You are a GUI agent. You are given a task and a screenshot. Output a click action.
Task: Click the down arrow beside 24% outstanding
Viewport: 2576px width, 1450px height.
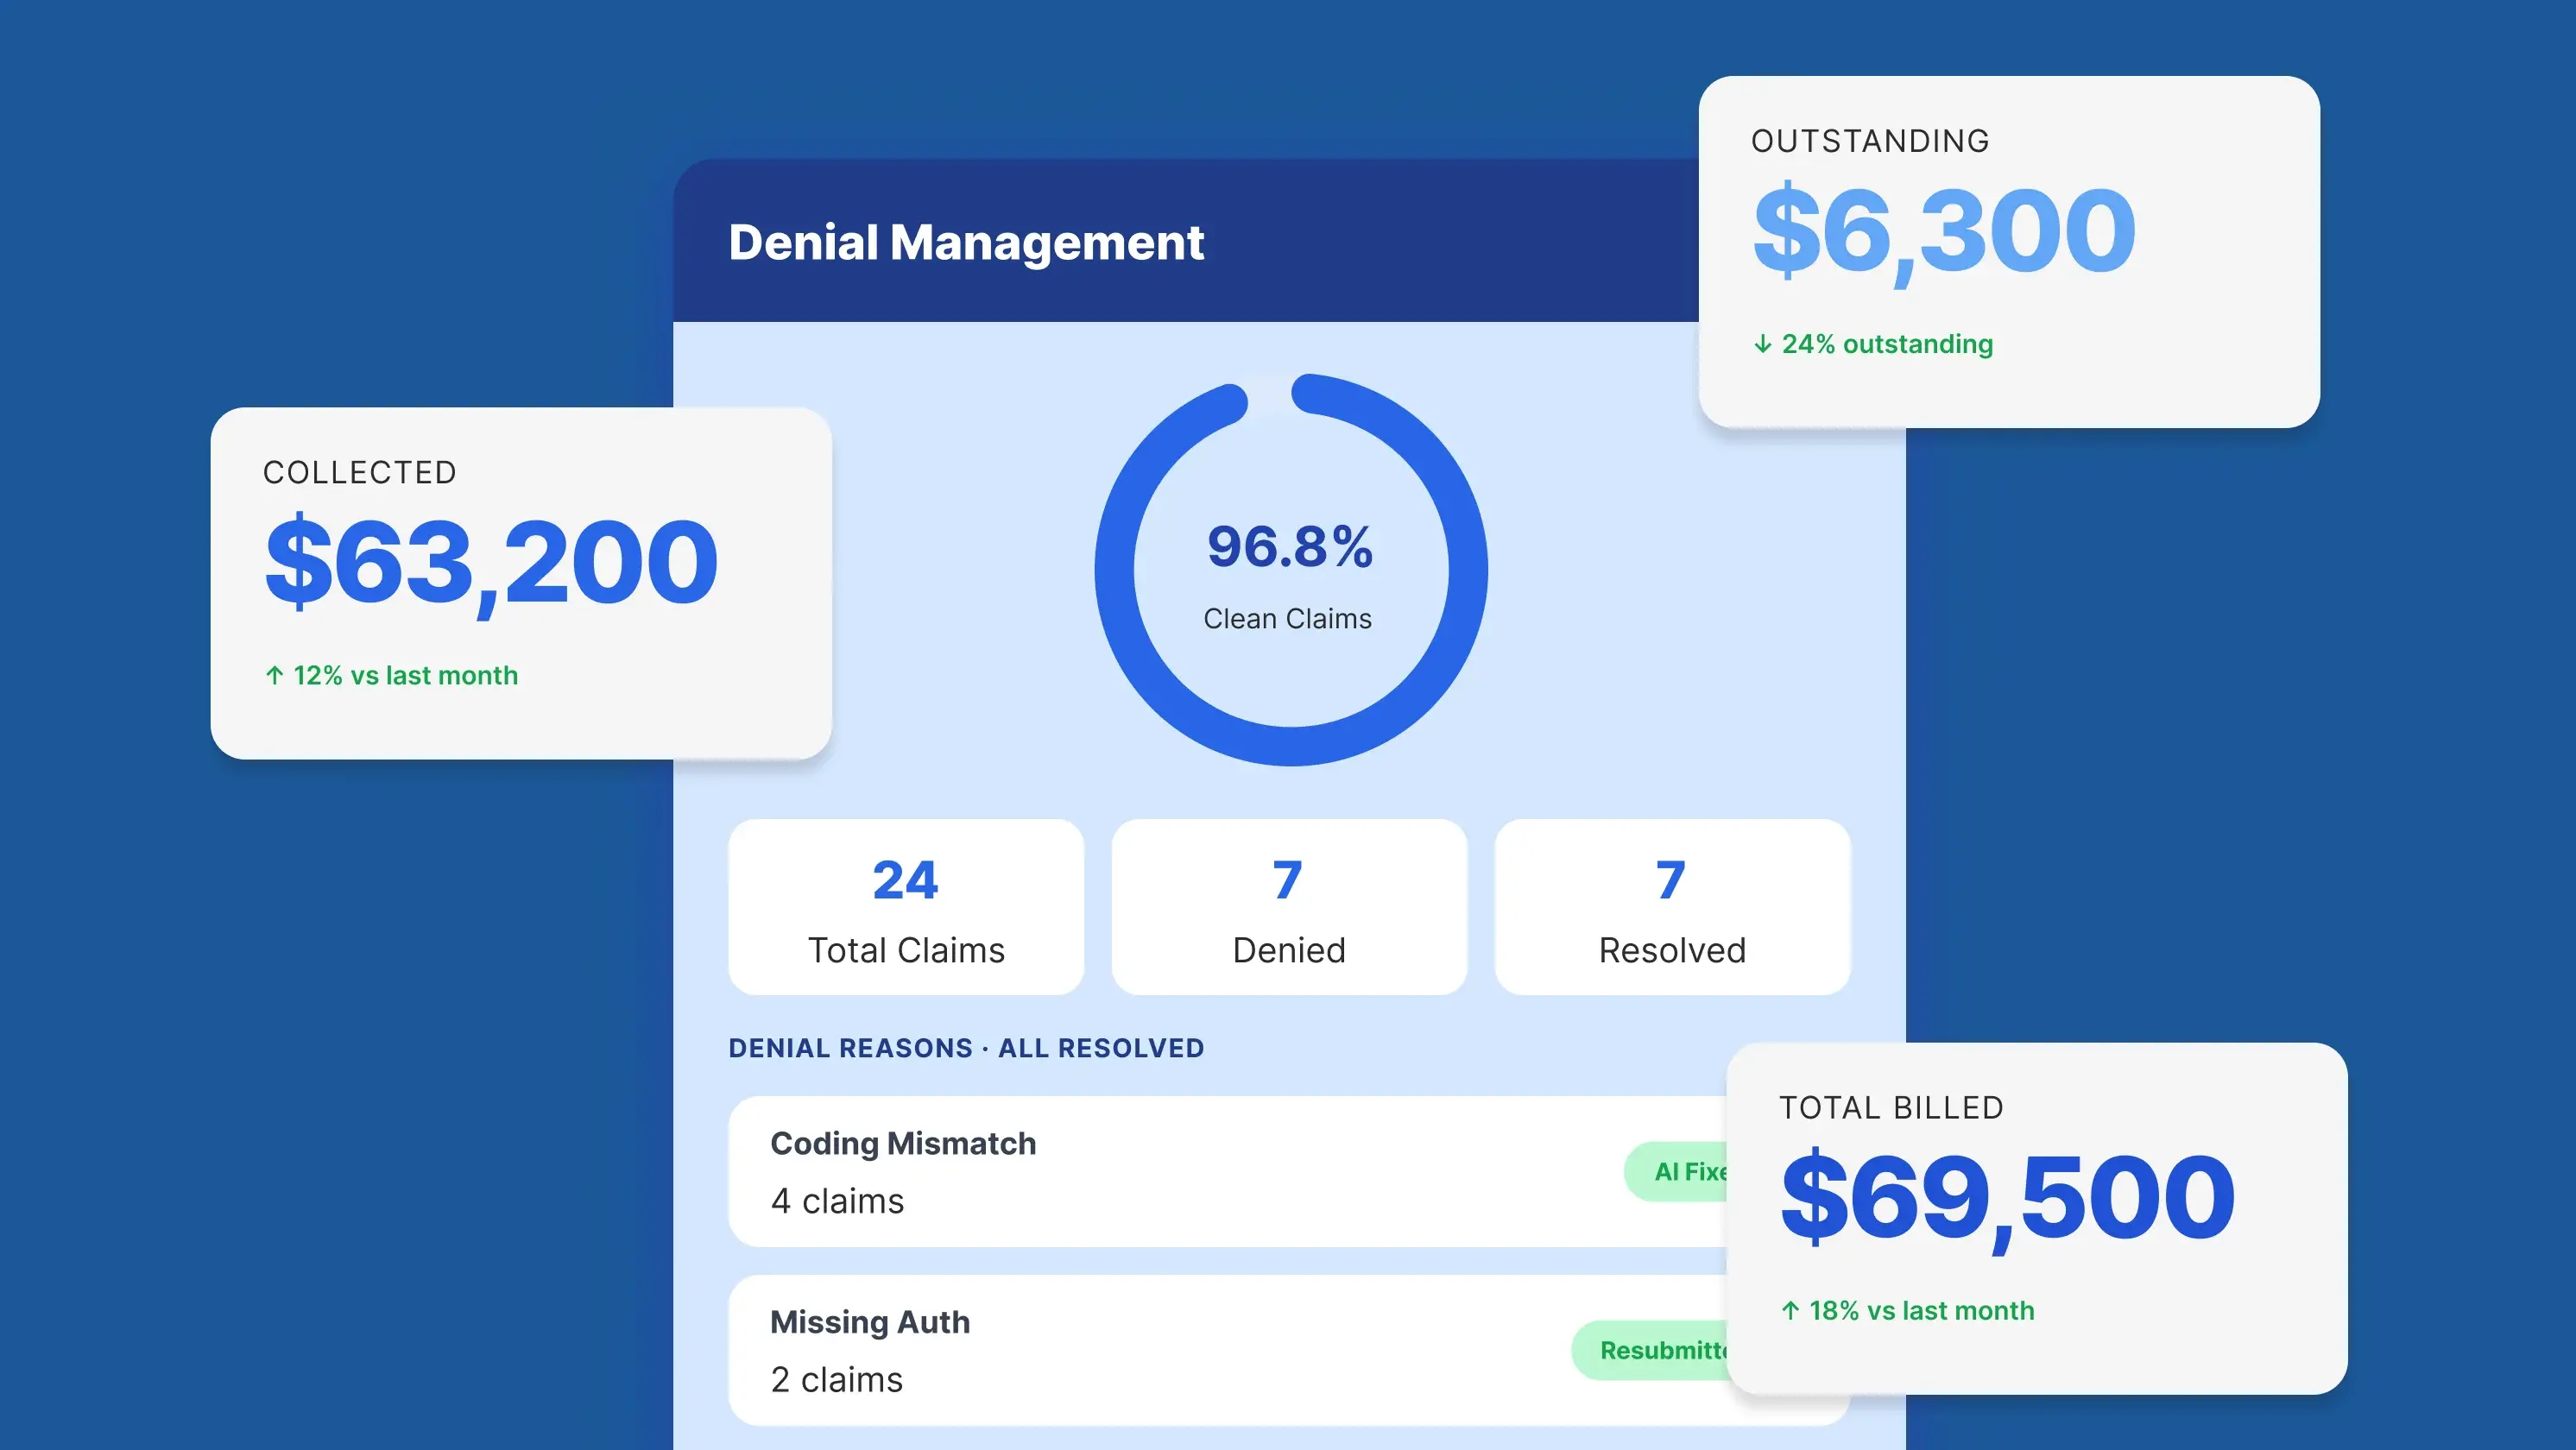(x=1763, y=344)
